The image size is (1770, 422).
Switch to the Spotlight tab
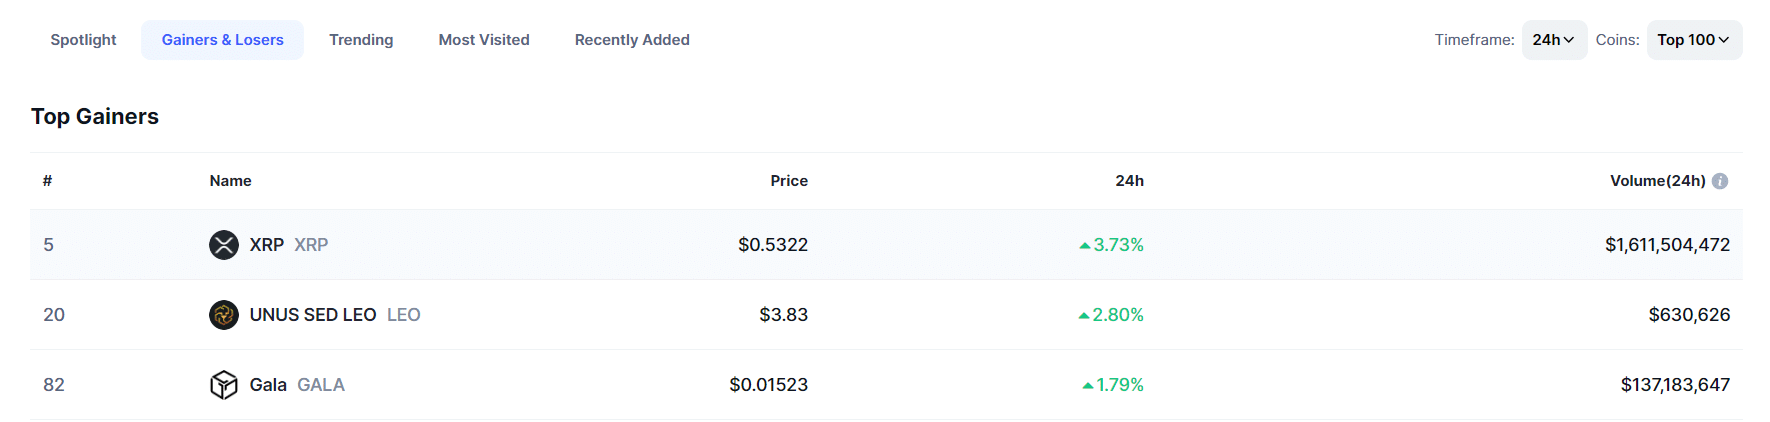click(x=83, y=40)
